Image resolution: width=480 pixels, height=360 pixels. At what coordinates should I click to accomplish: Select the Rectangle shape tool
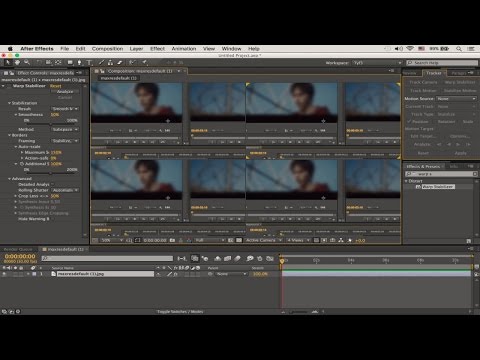point(70,62)
